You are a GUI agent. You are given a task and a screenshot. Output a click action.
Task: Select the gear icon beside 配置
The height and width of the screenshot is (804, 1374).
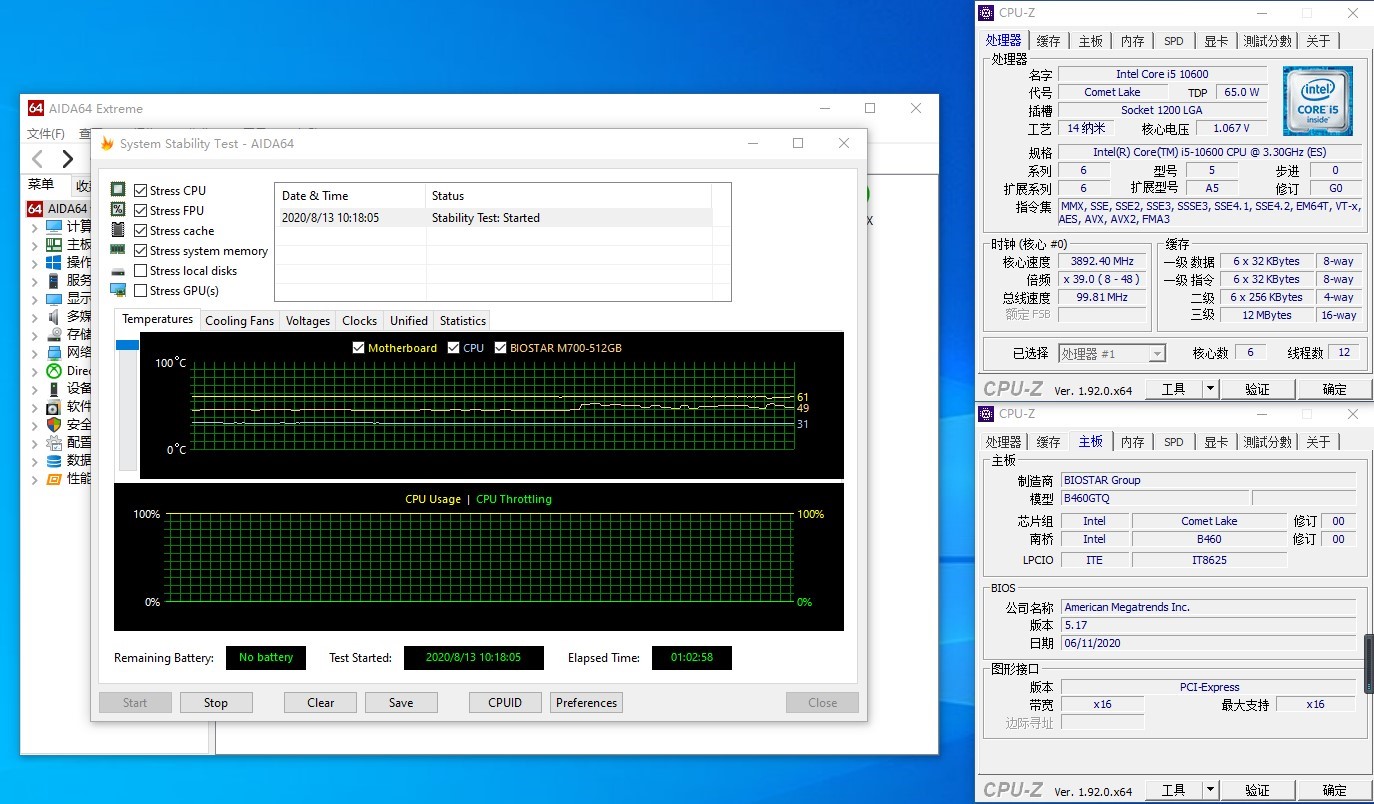(x=54, y=442)
